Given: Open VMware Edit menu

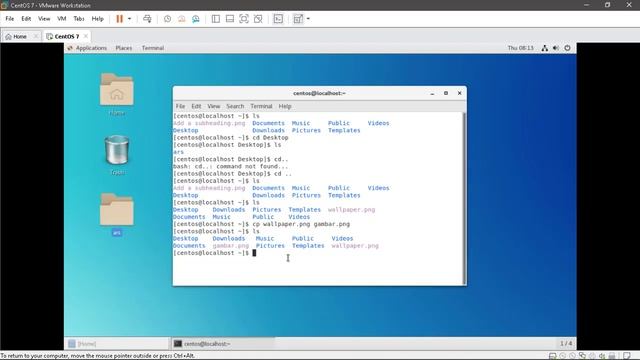Looking at the screenshot, I should [x=26, y=19].
